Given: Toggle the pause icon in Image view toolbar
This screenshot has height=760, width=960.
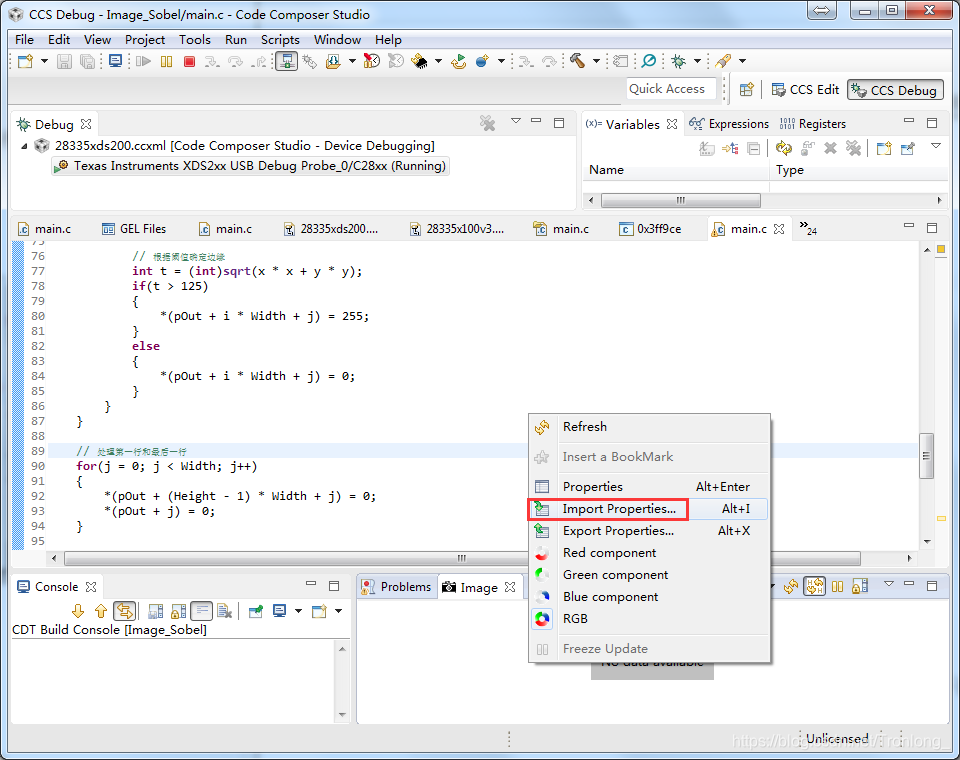Looking at the screenshot, I should (837, 586).
